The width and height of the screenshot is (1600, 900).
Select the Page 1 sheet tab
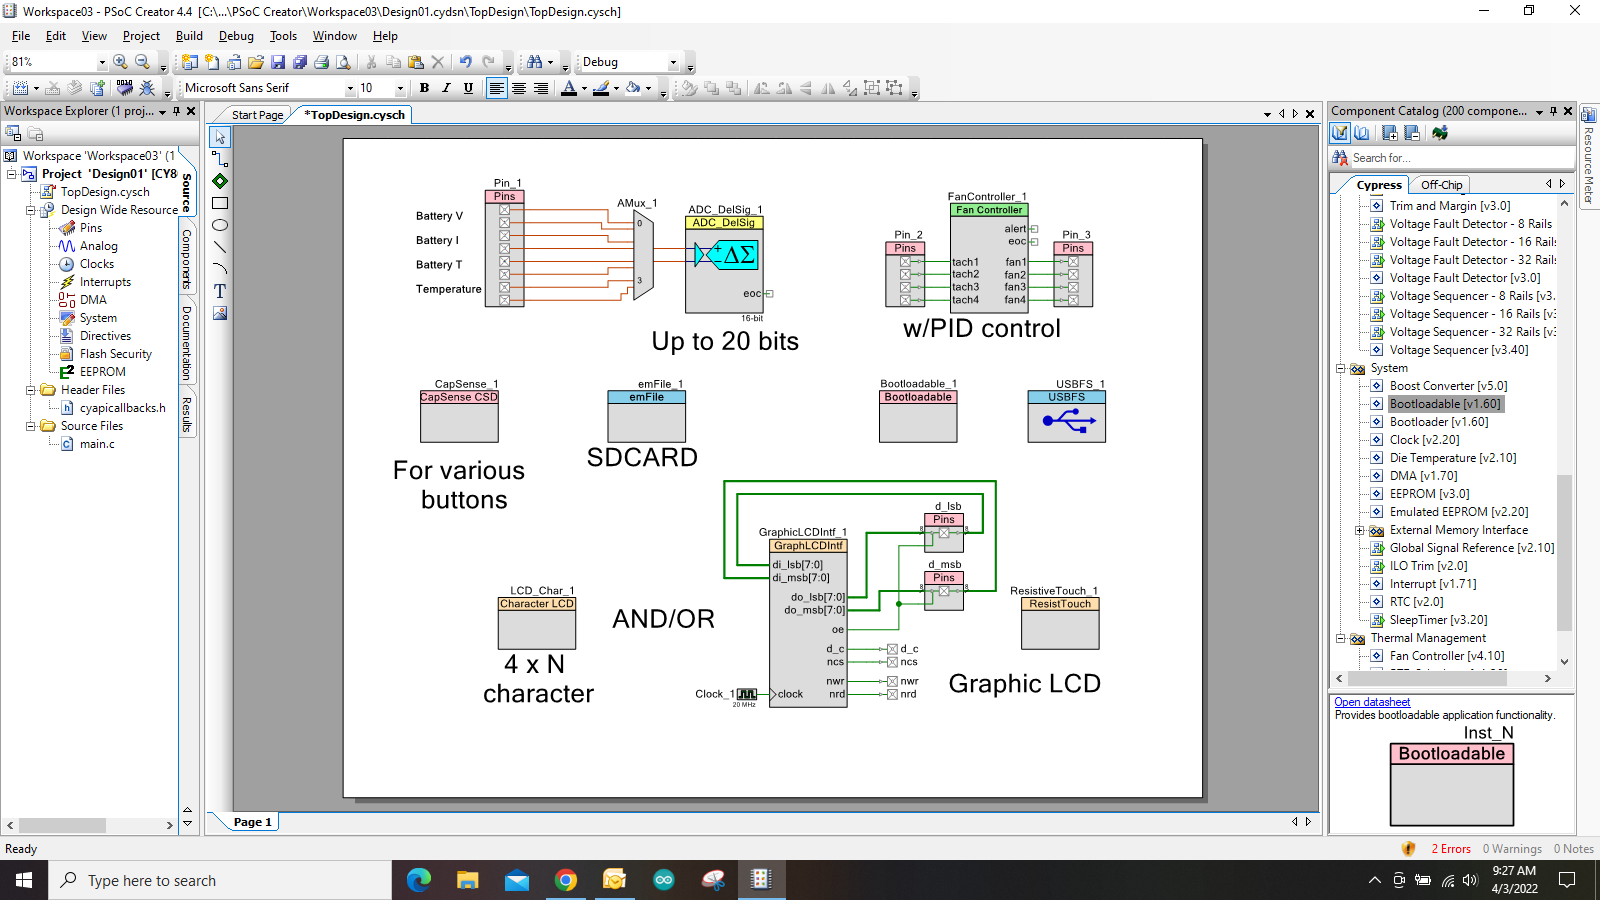(x=252, y=822)
